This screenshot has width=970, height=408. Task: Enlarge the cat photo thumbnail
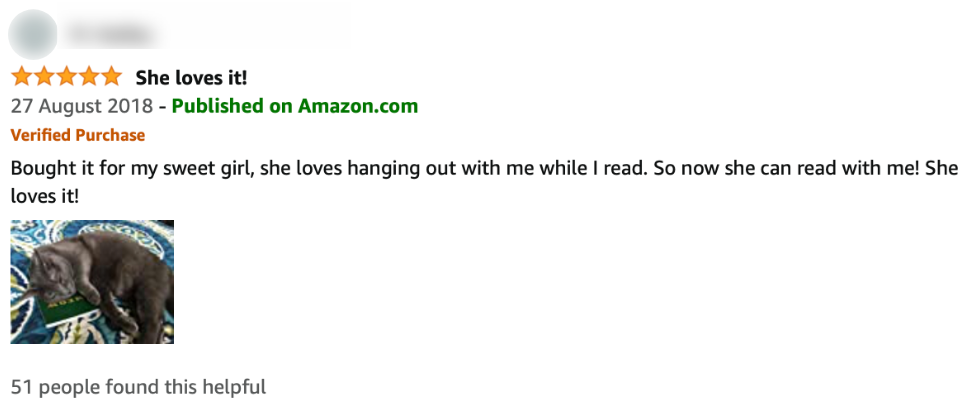(92, 282)
